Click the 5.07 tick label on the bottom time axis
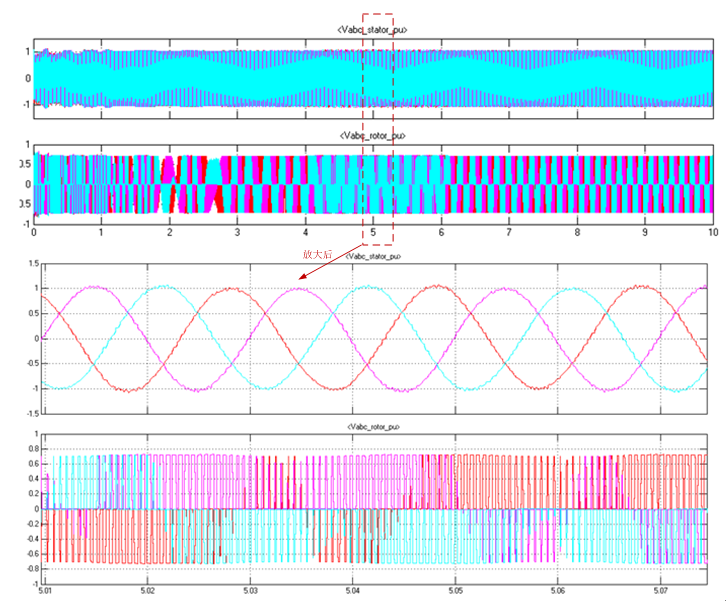 tap(661, 591)
